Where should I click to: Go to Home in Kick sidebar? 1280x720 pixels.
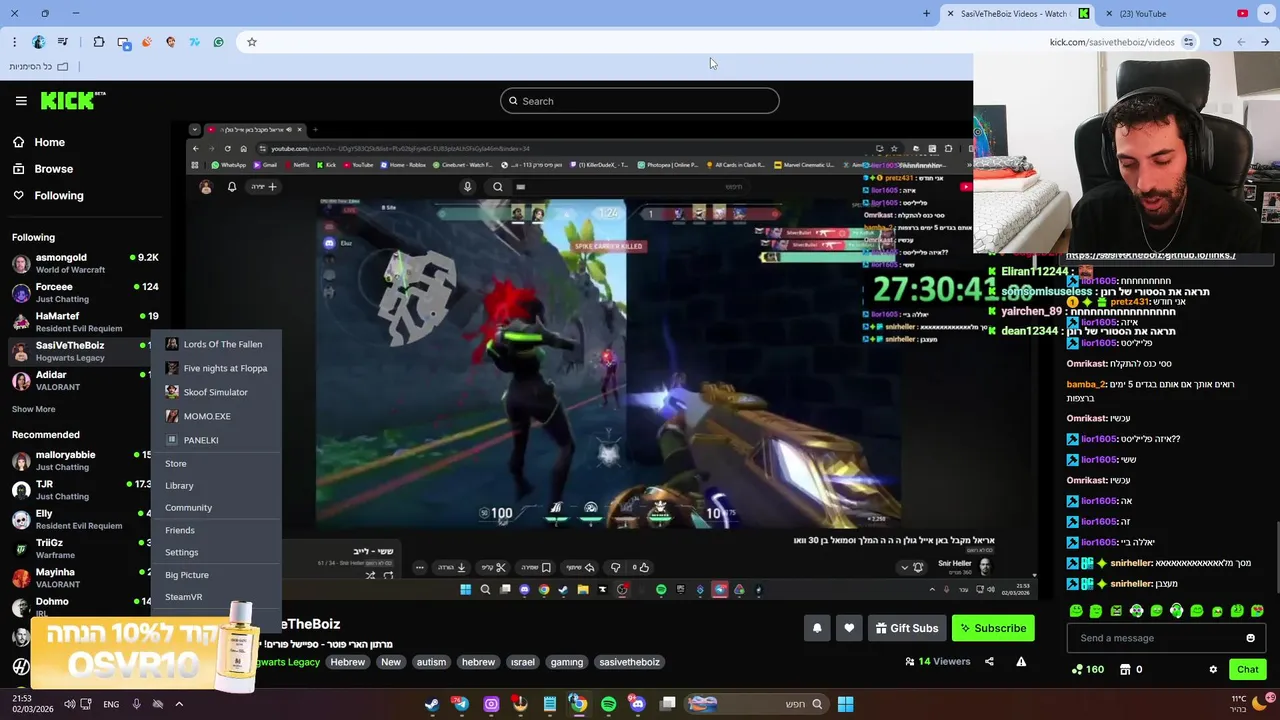(38, 142)
